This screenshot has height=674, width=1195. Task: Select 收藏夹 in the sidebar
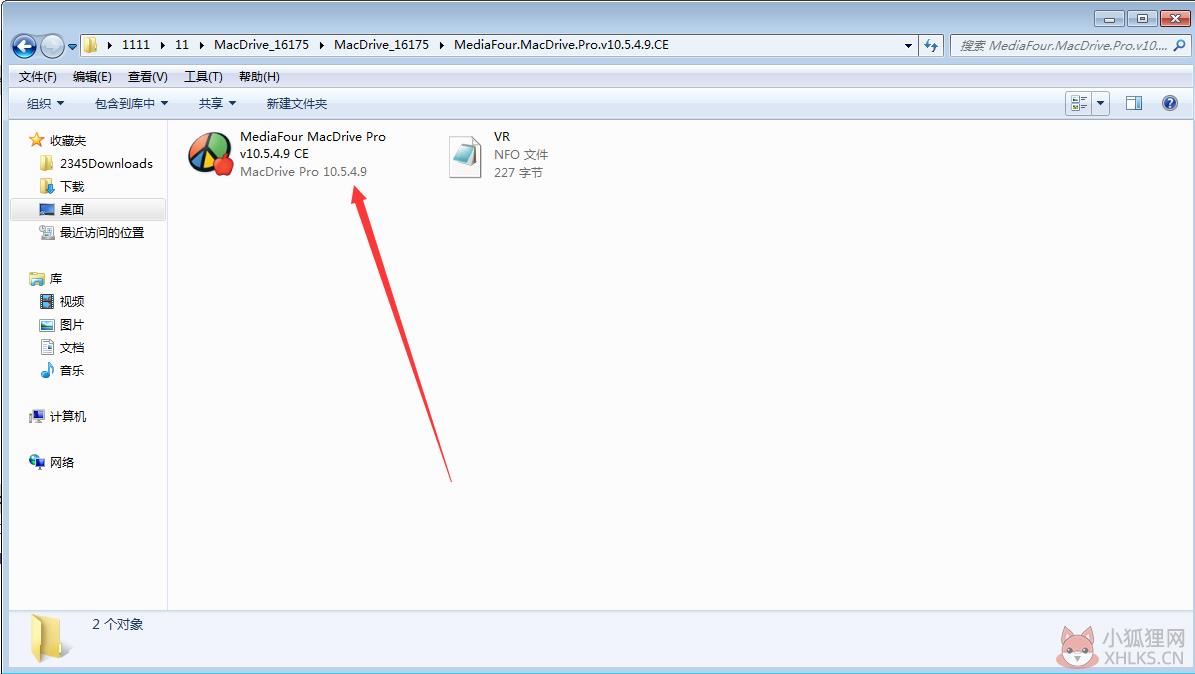click(68, 140)
